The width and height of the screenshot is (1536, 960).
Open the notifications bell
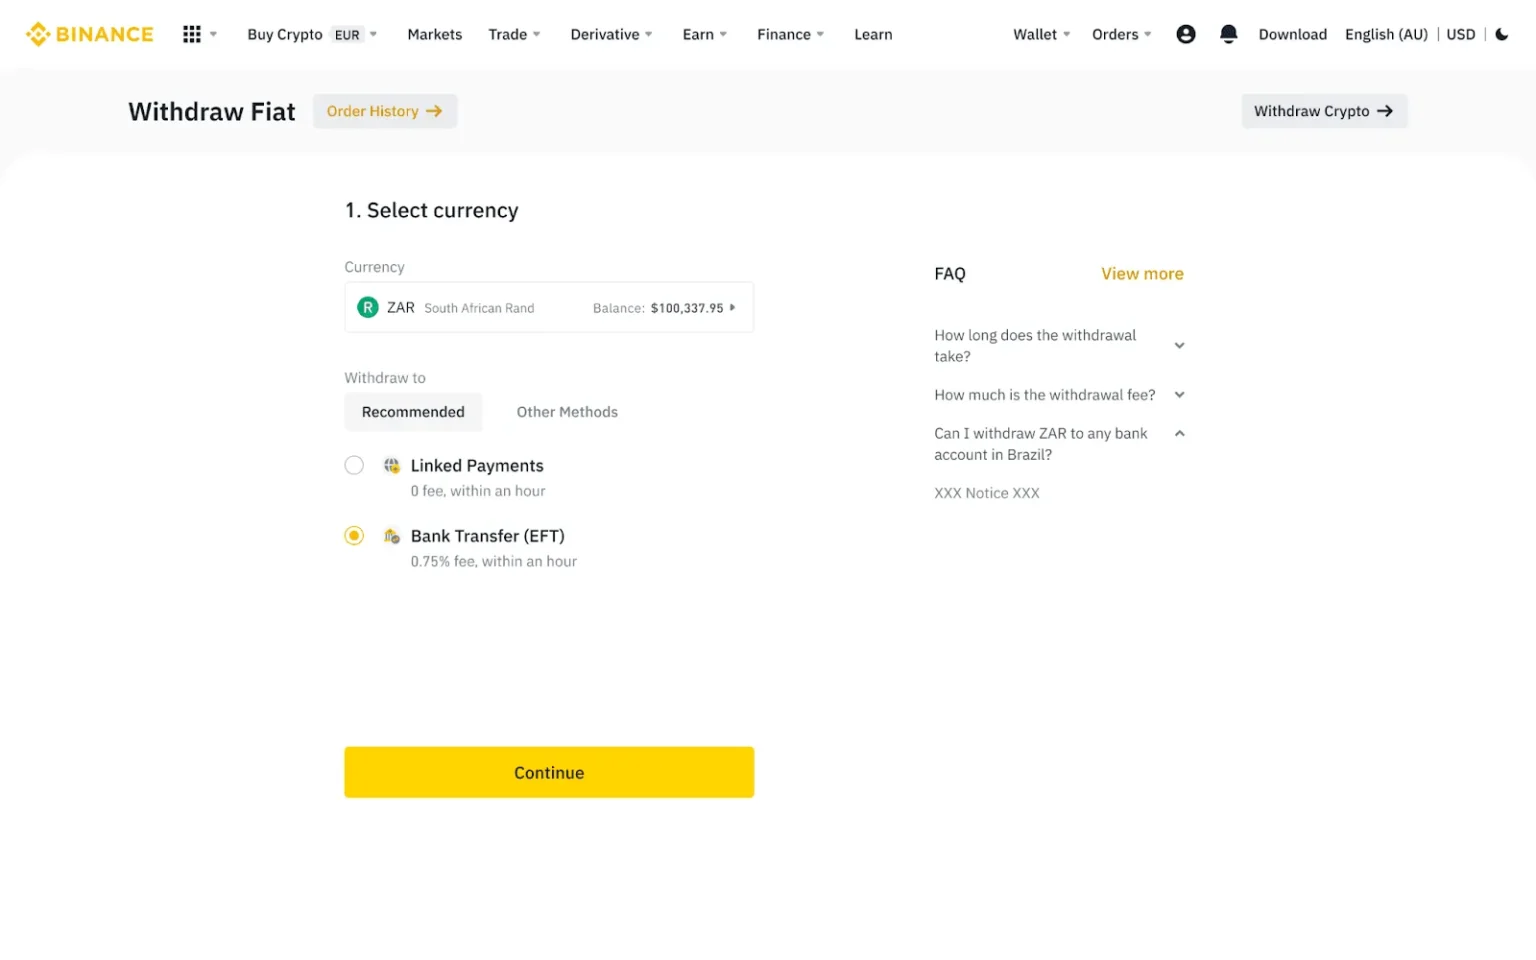pos(1228,33)
